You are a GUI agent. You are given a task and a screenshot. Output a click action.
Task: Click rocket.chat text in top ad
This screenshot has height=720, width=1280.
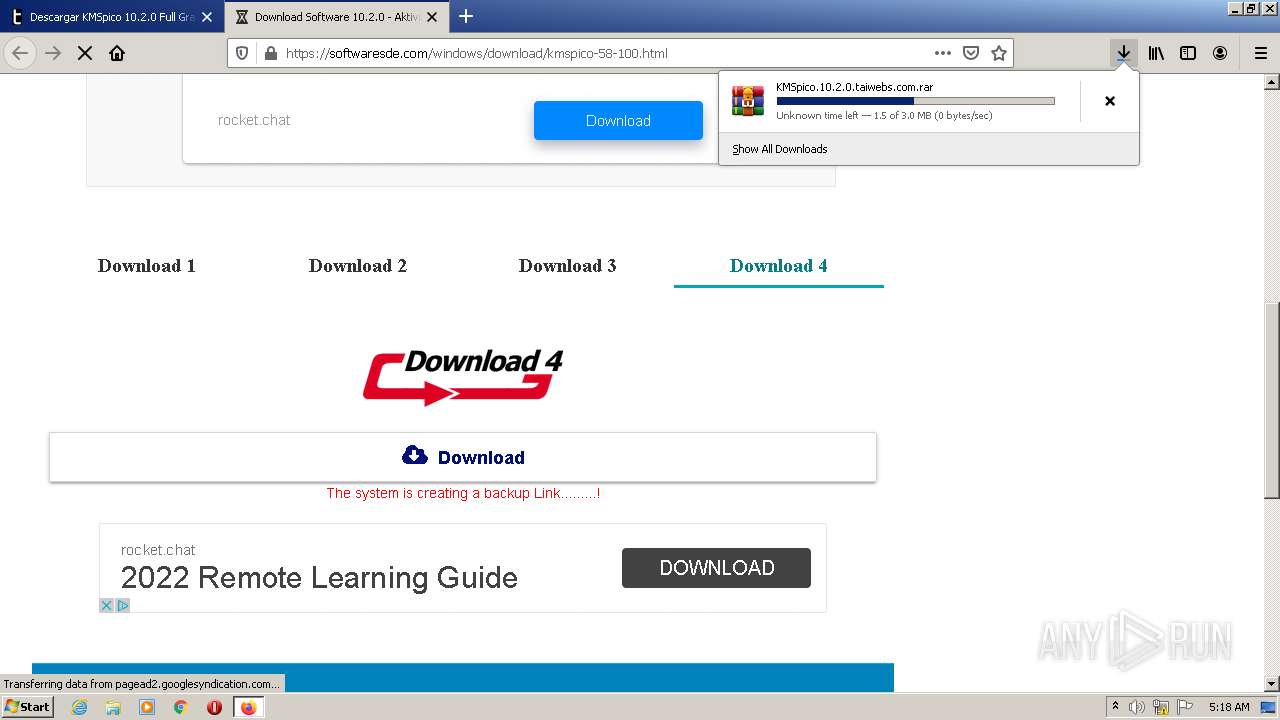[254, 120]
